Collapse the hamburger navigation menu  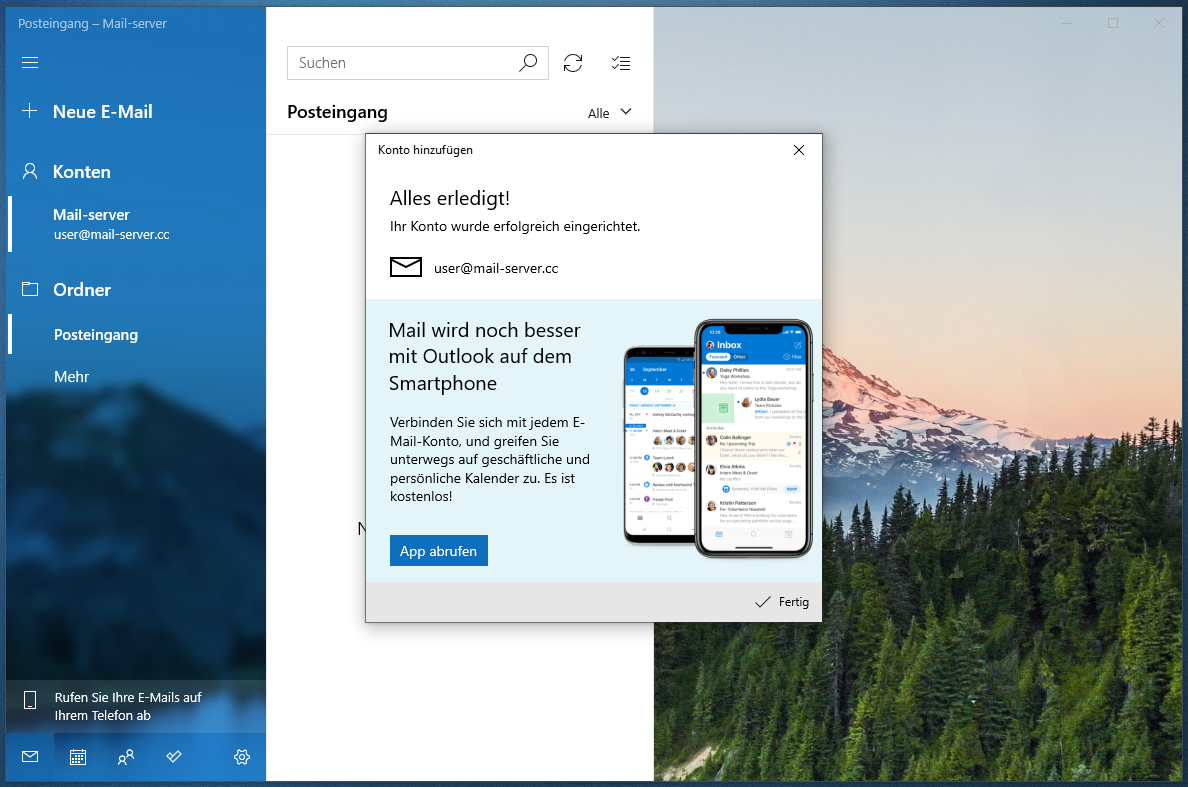pos(30,63)
